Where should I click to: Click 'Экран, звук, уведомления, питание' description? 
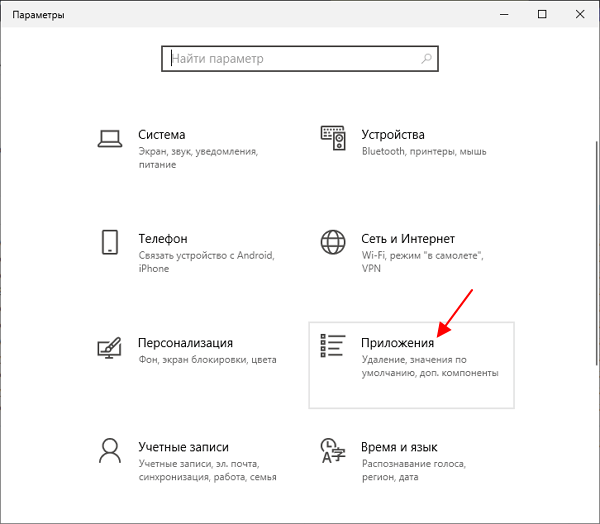click(x=198, y=158)
